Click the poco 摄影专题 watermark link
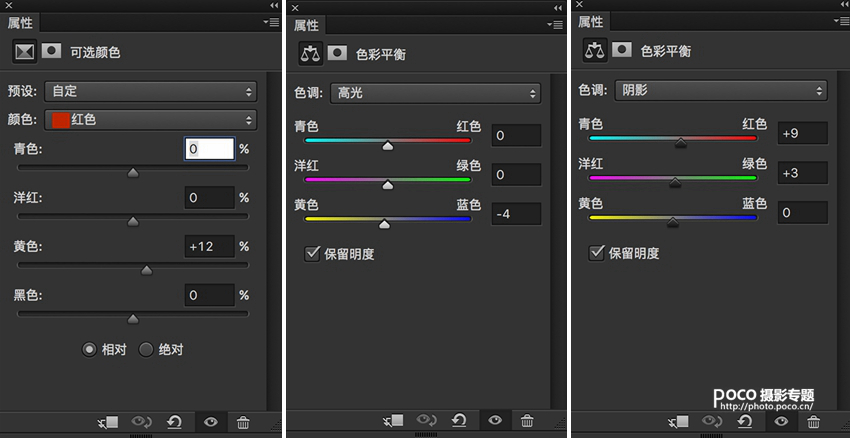 point(763,400)
